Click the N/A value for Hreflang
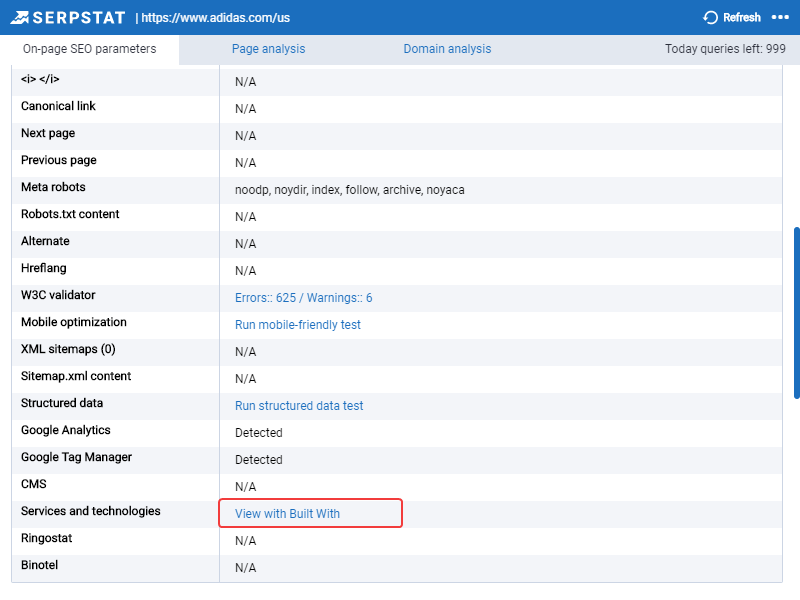Image resolution: width=800 pixels, height=600 pixels. [x=245, y=271]
